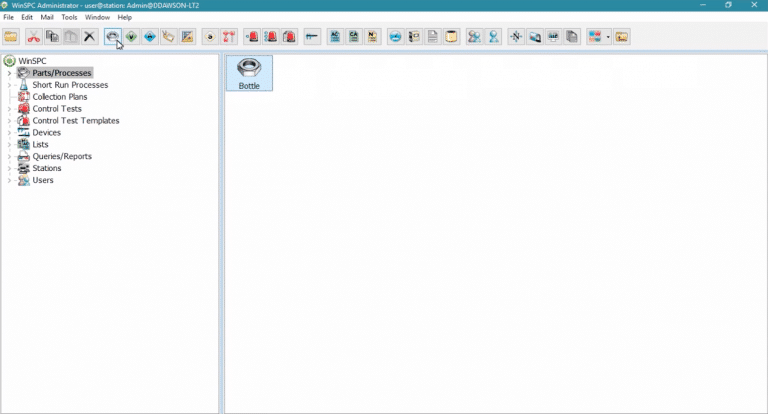Click the Copy icon next to scissors
768x414 pixels.
(52, 37)
